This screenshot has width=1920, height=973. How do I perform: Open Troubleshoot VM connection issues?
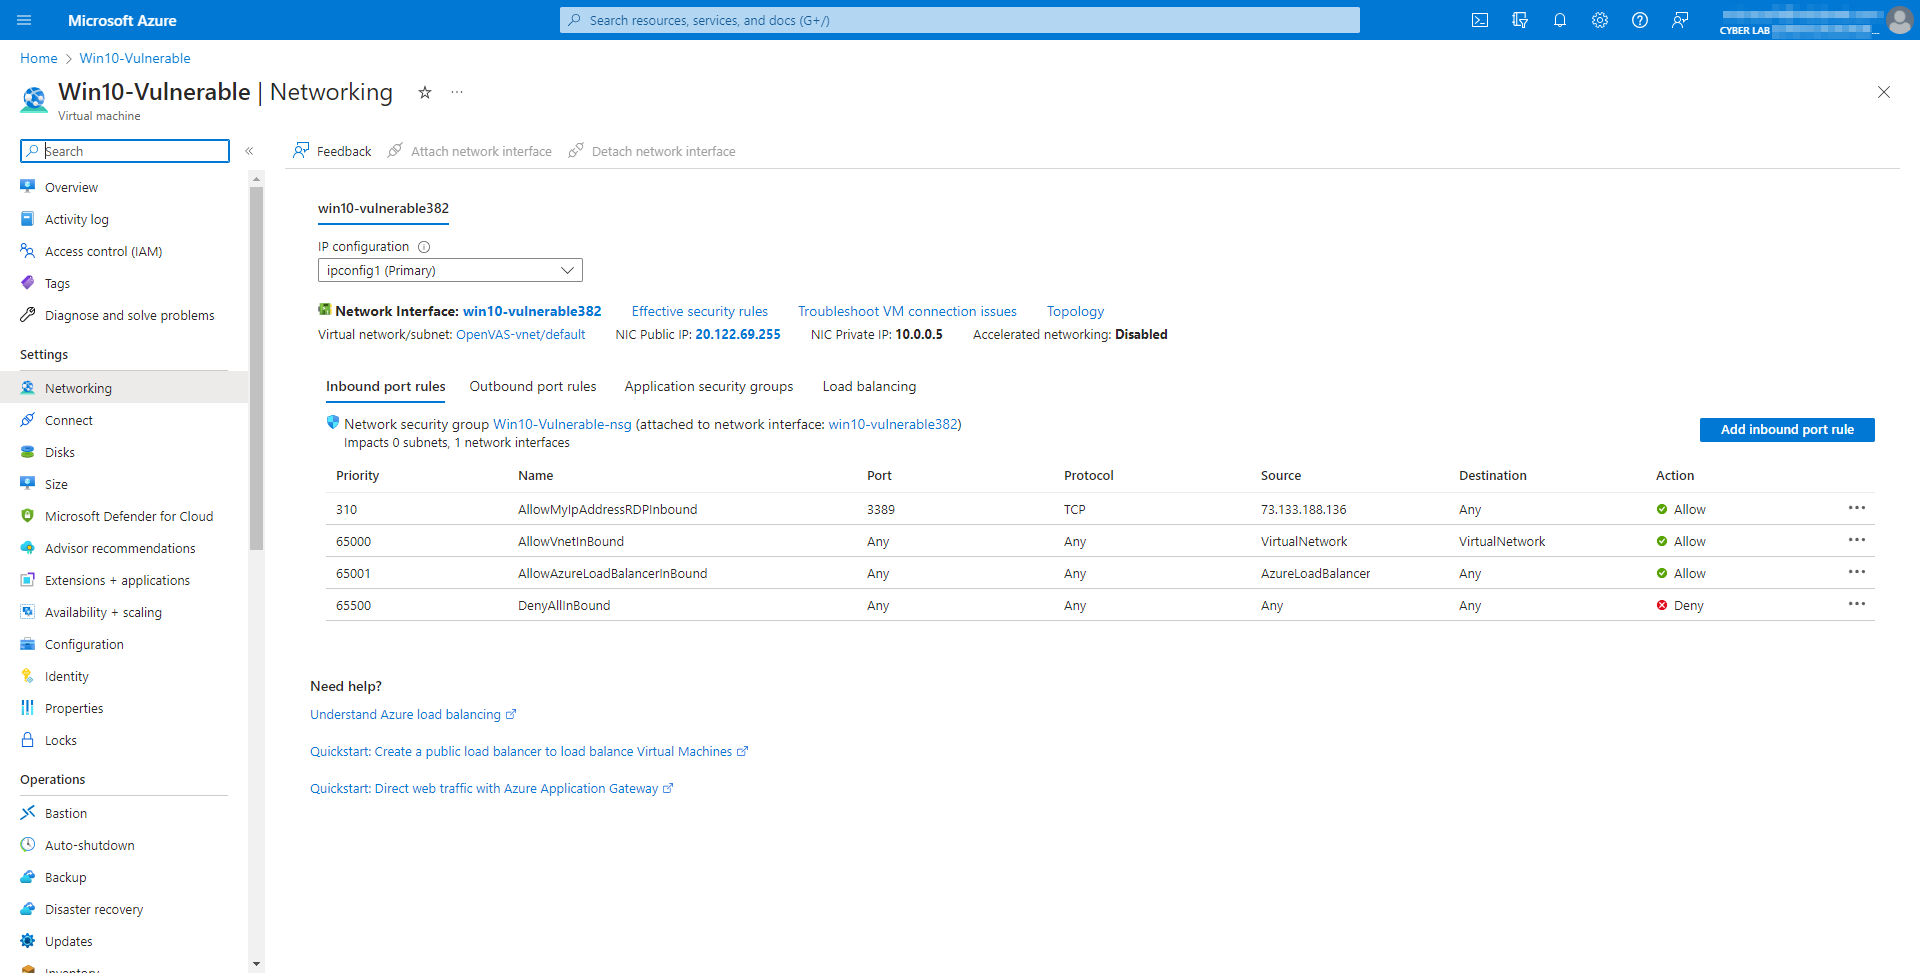(x=907, y=311)
